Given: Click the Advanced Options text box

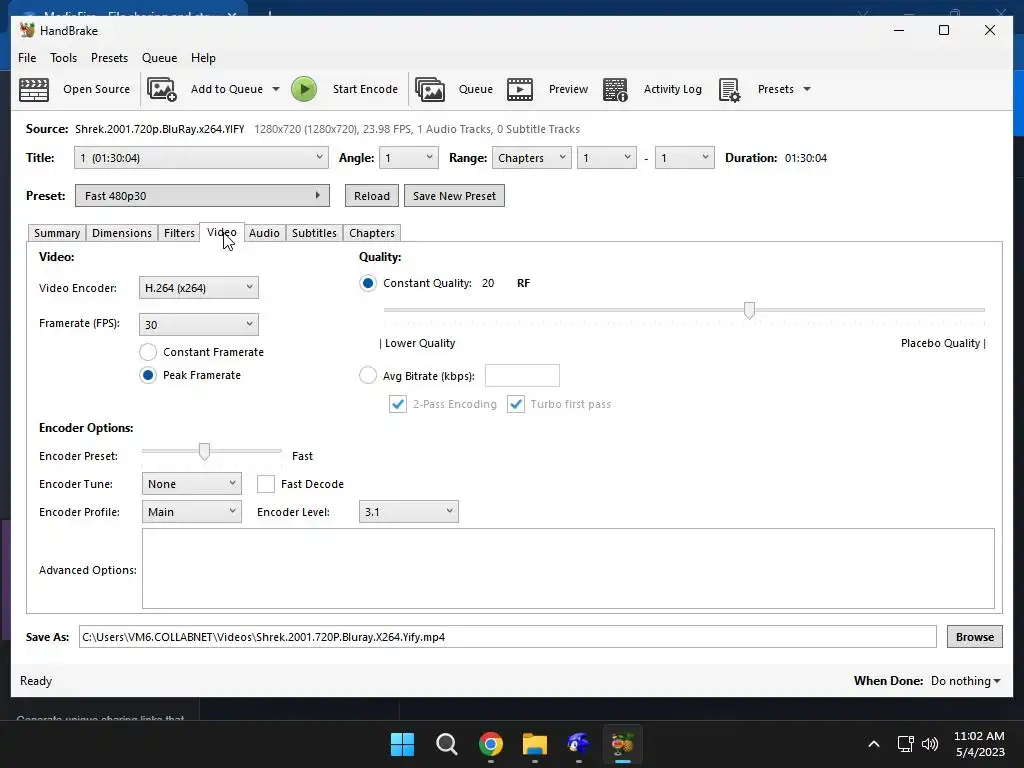Looking at the screenshot, I should pyautogui.click(x=568, y=568).
